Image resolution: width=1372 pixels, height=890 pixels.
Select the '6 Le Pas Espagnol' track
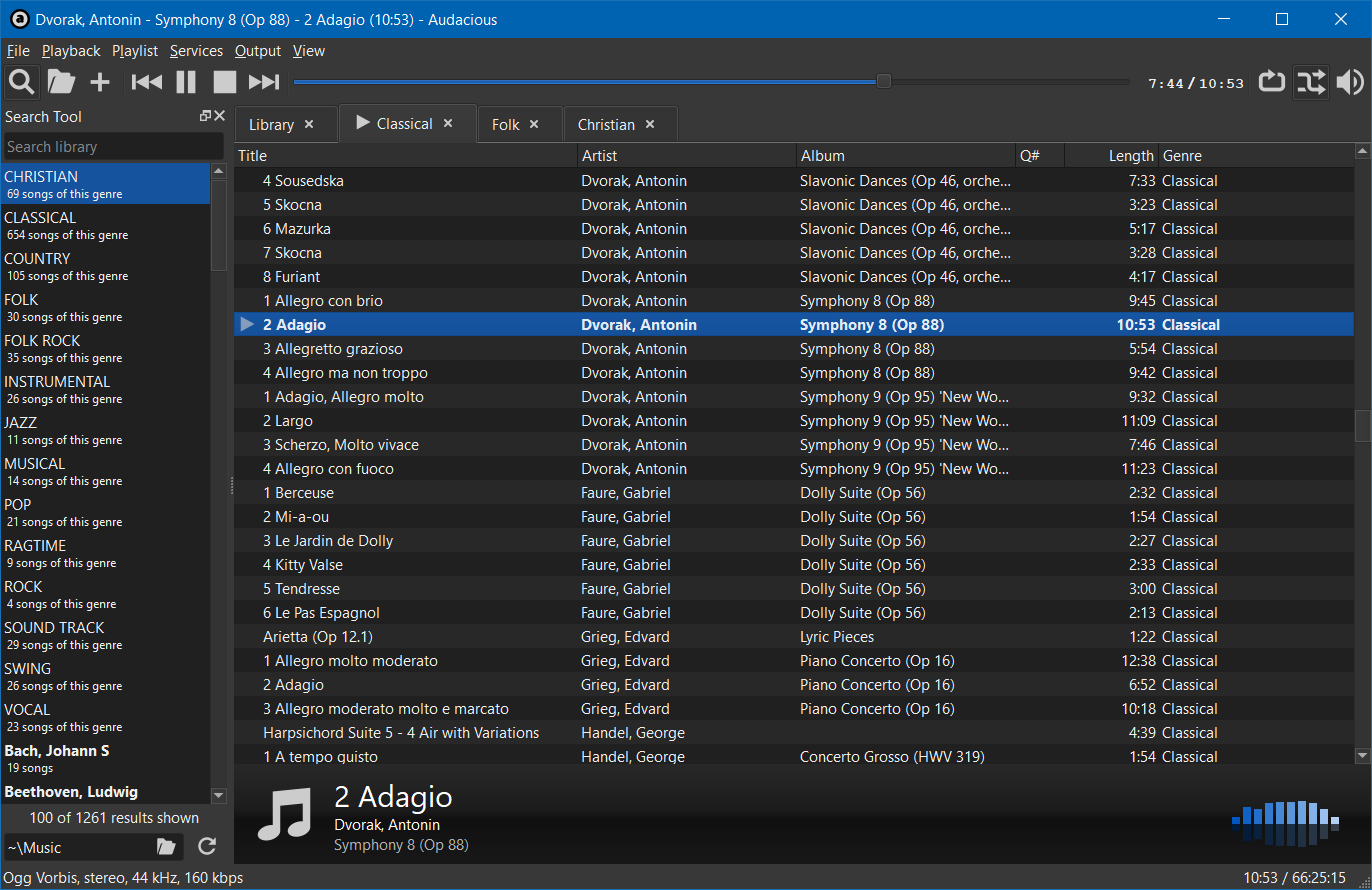(x=794, y=613)
